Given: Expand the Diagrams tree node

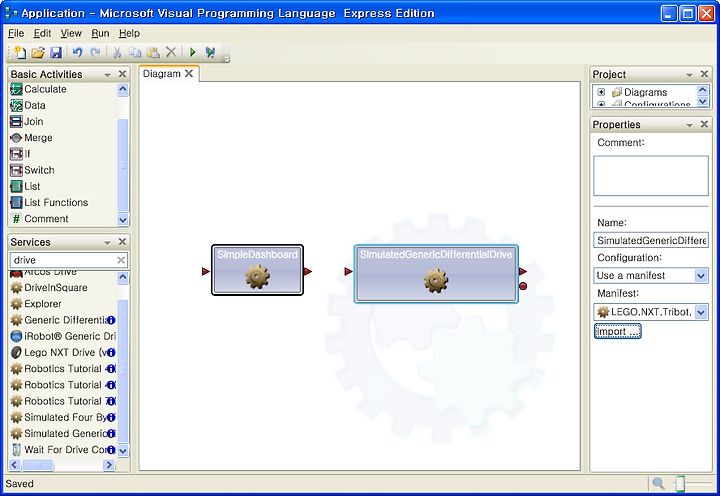Looking at the screenshot, I should 601,92.
